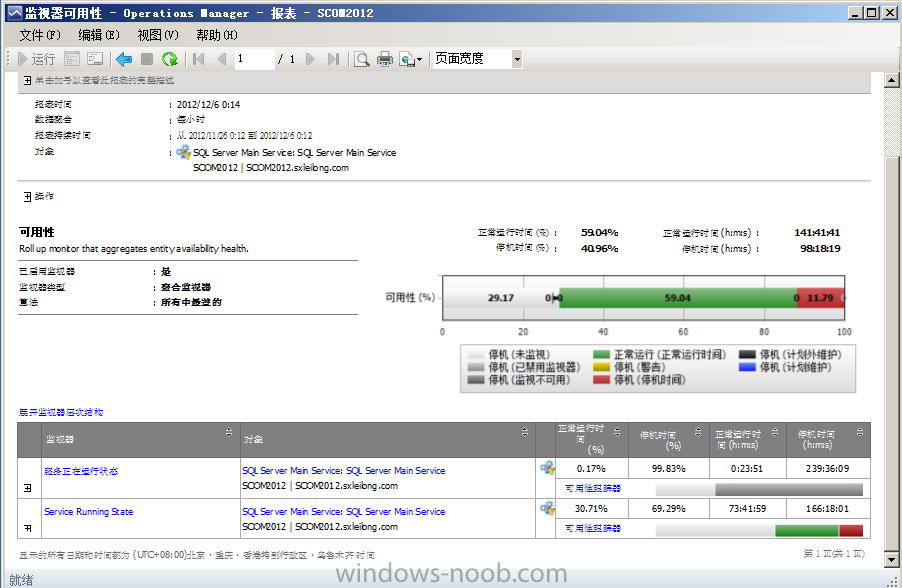This screenshot has width=902, height=588.
Task: Sort by uptime percent column arrows
Action: [617, 432]
